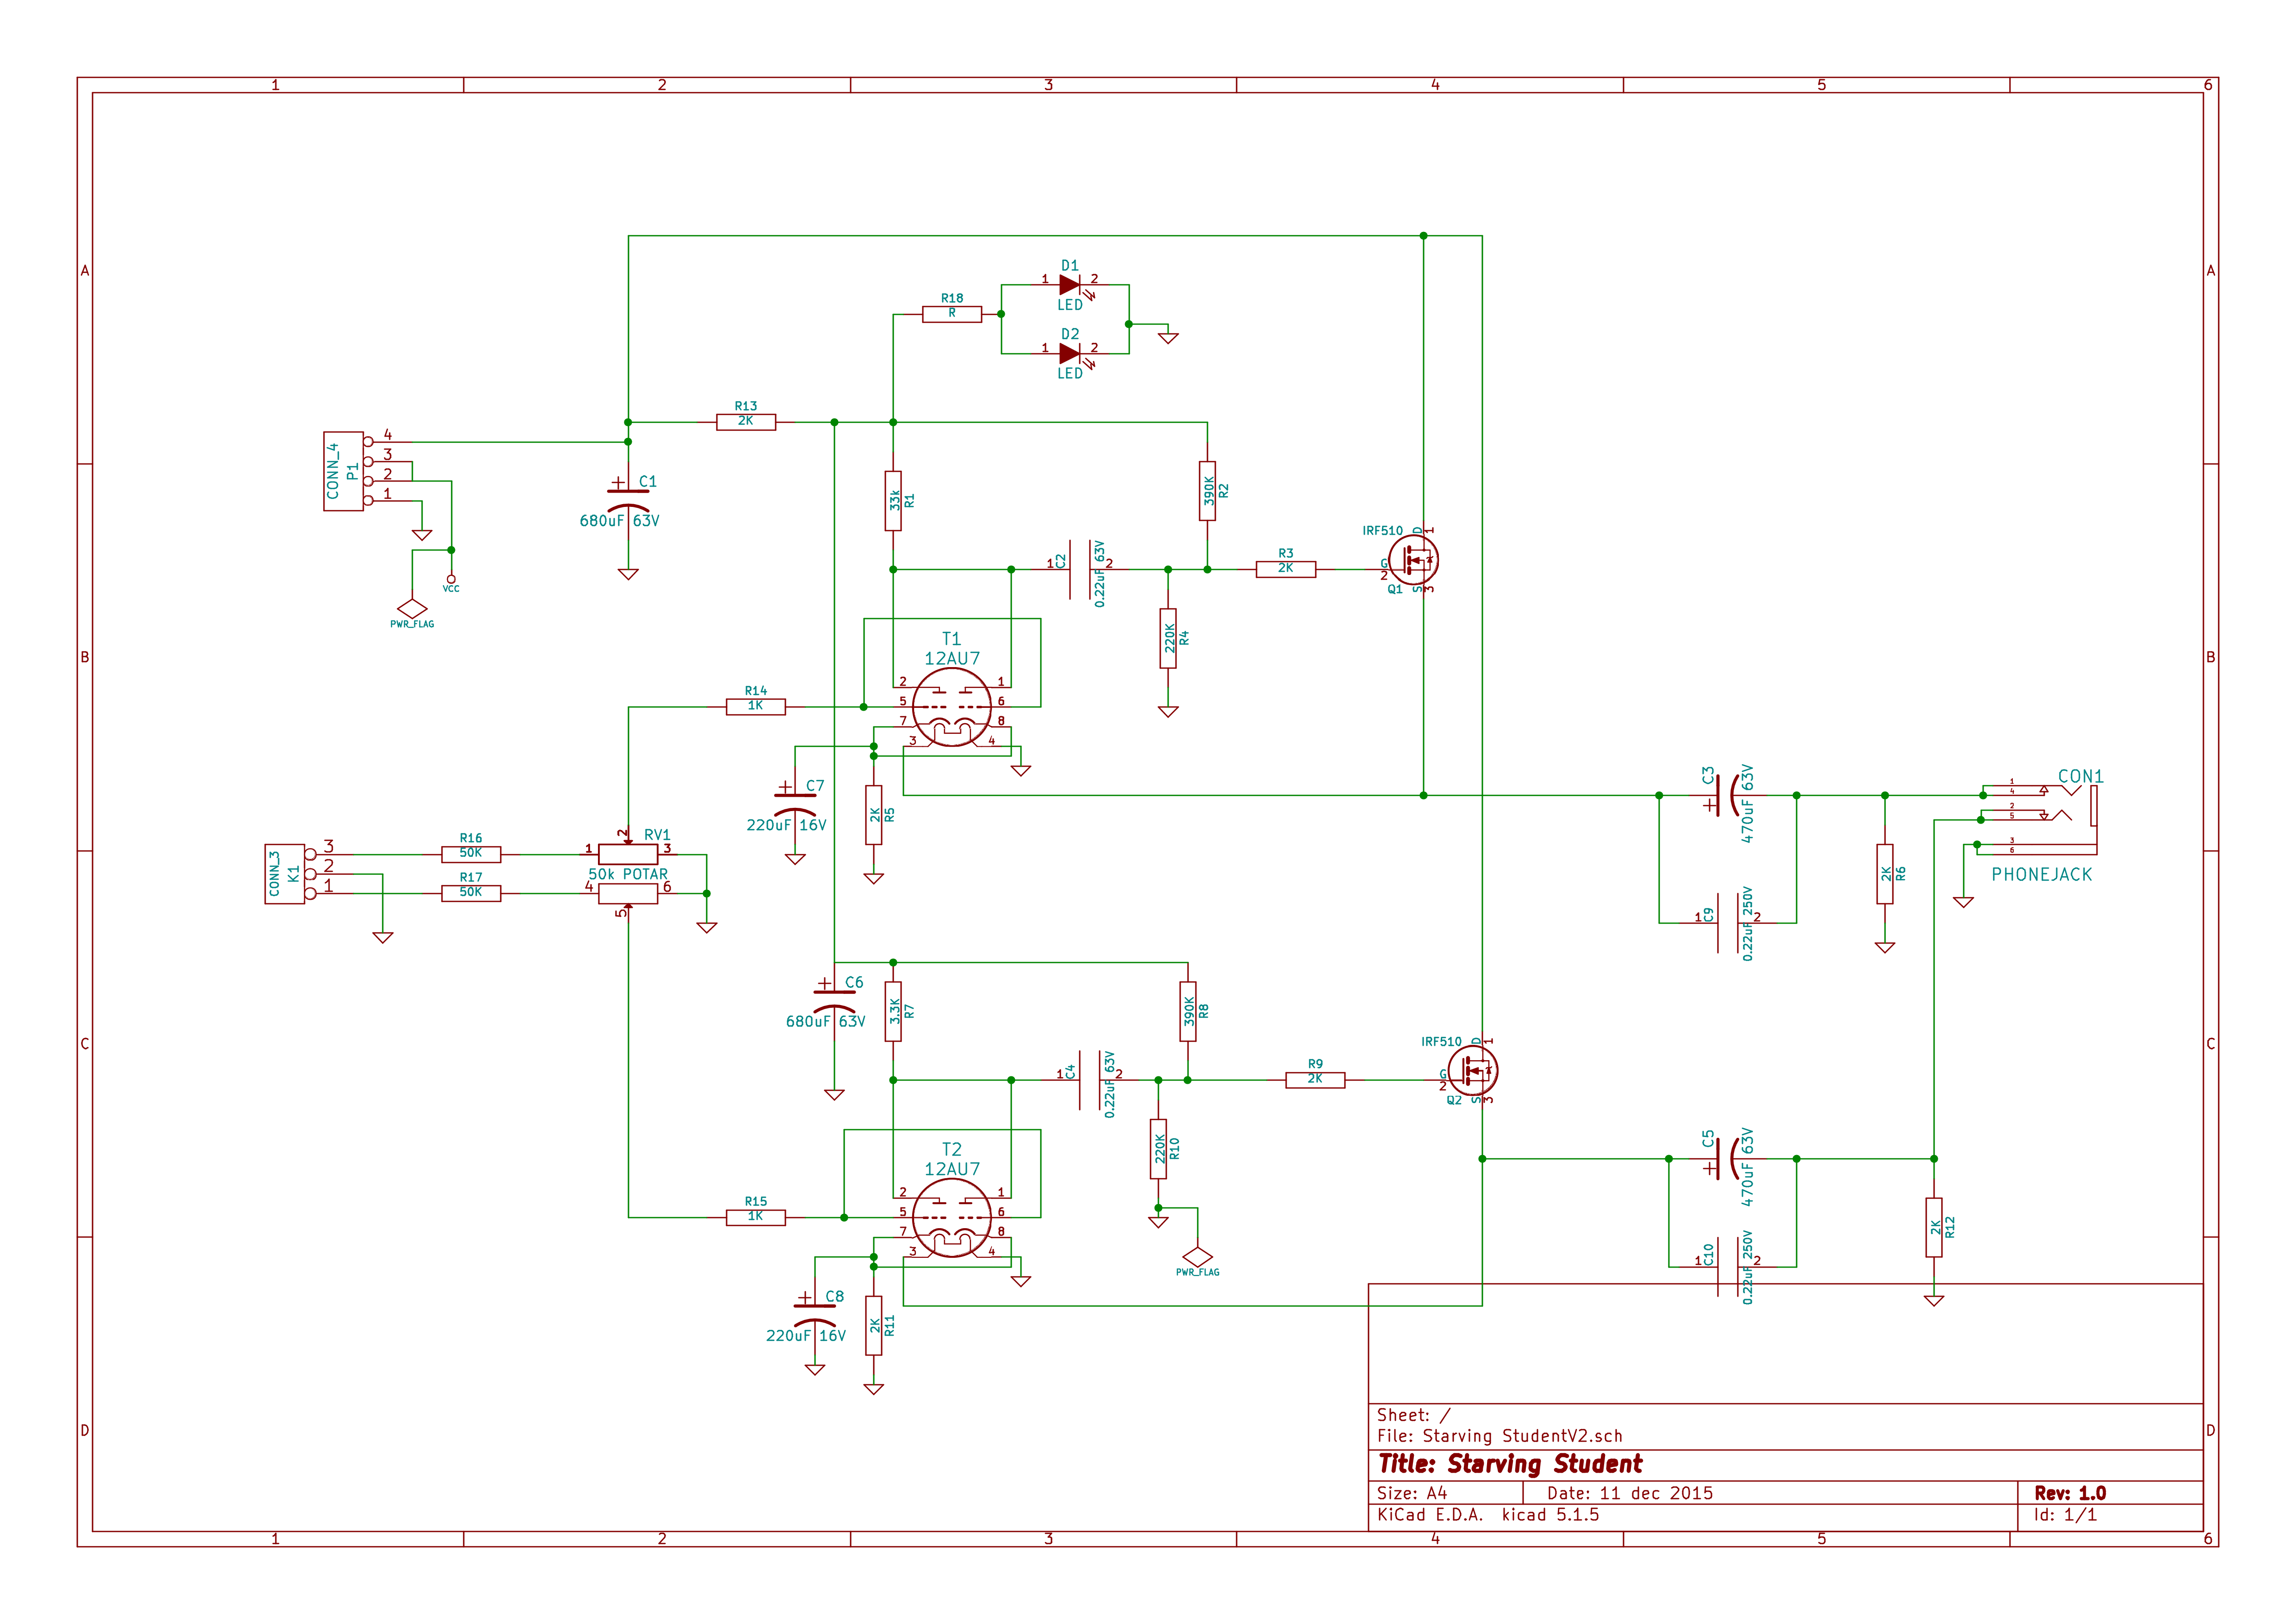Click the R5 2K resistor
Screen dimensions: 2296x1624
point(874,815)
